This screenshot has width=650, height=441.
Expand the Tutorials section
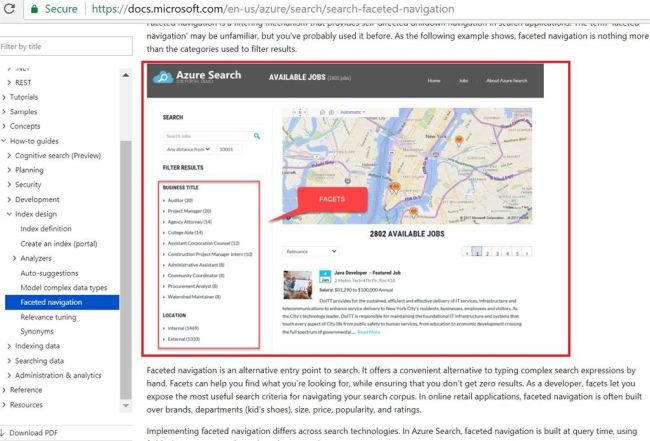click(4, 97)
